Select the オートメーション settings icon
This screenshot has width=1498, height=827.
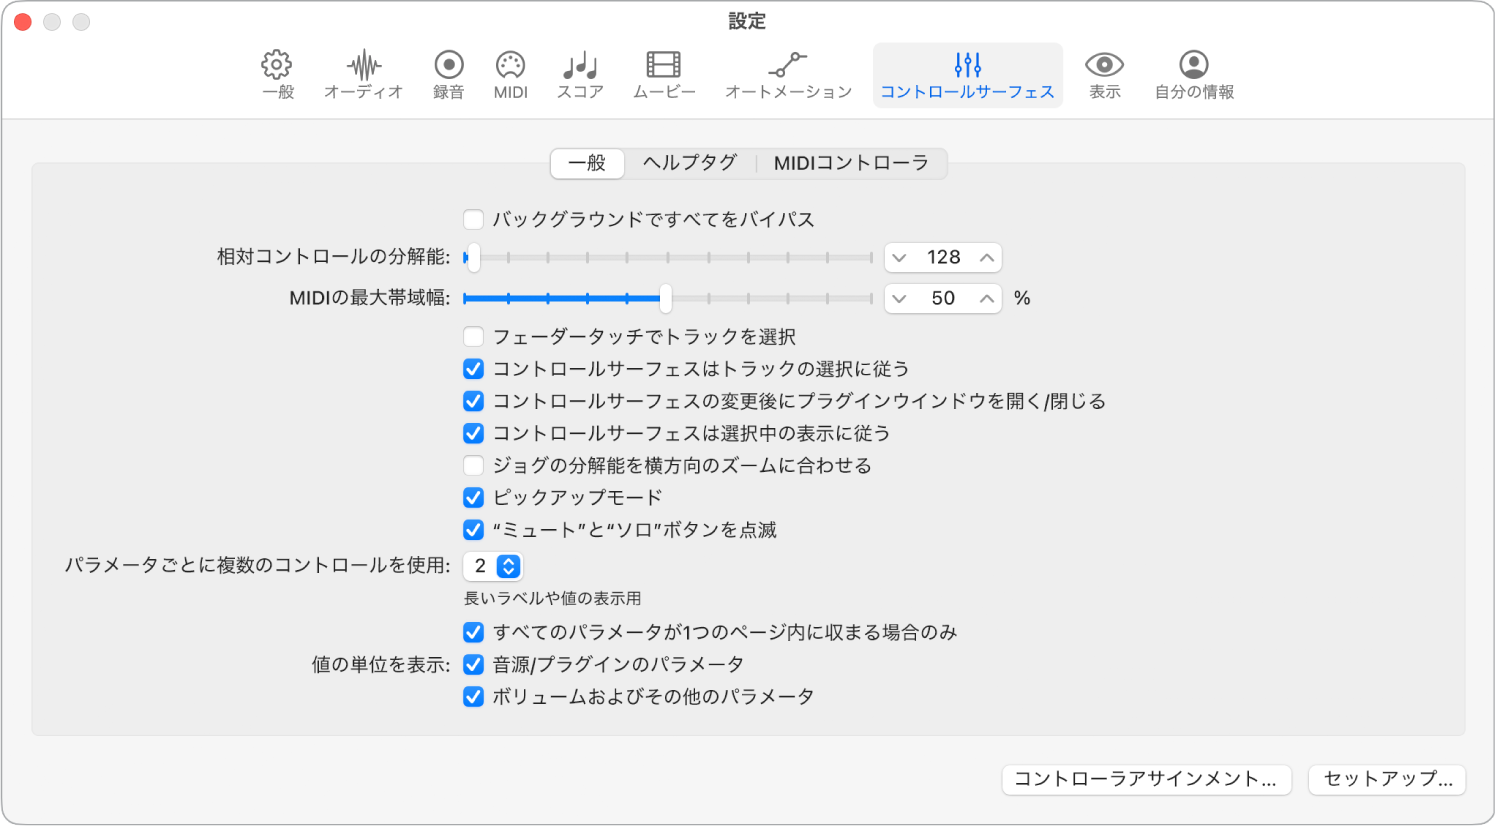788,75
